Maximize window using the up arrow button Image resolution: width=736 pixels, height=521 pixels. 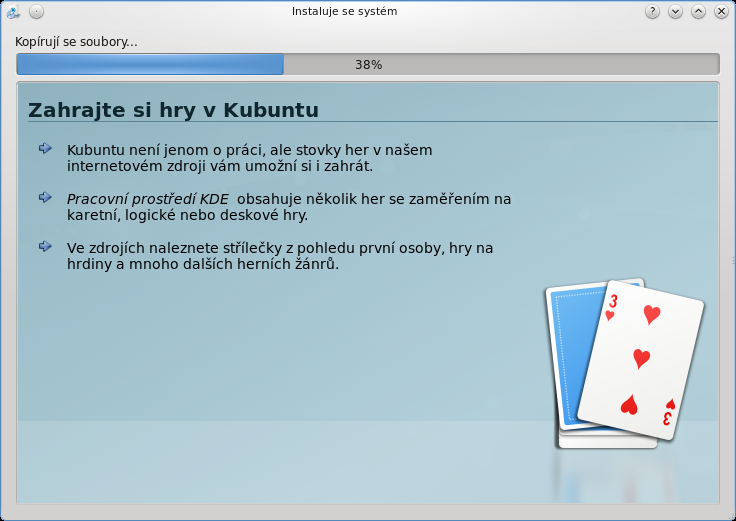tap(698, 11)
